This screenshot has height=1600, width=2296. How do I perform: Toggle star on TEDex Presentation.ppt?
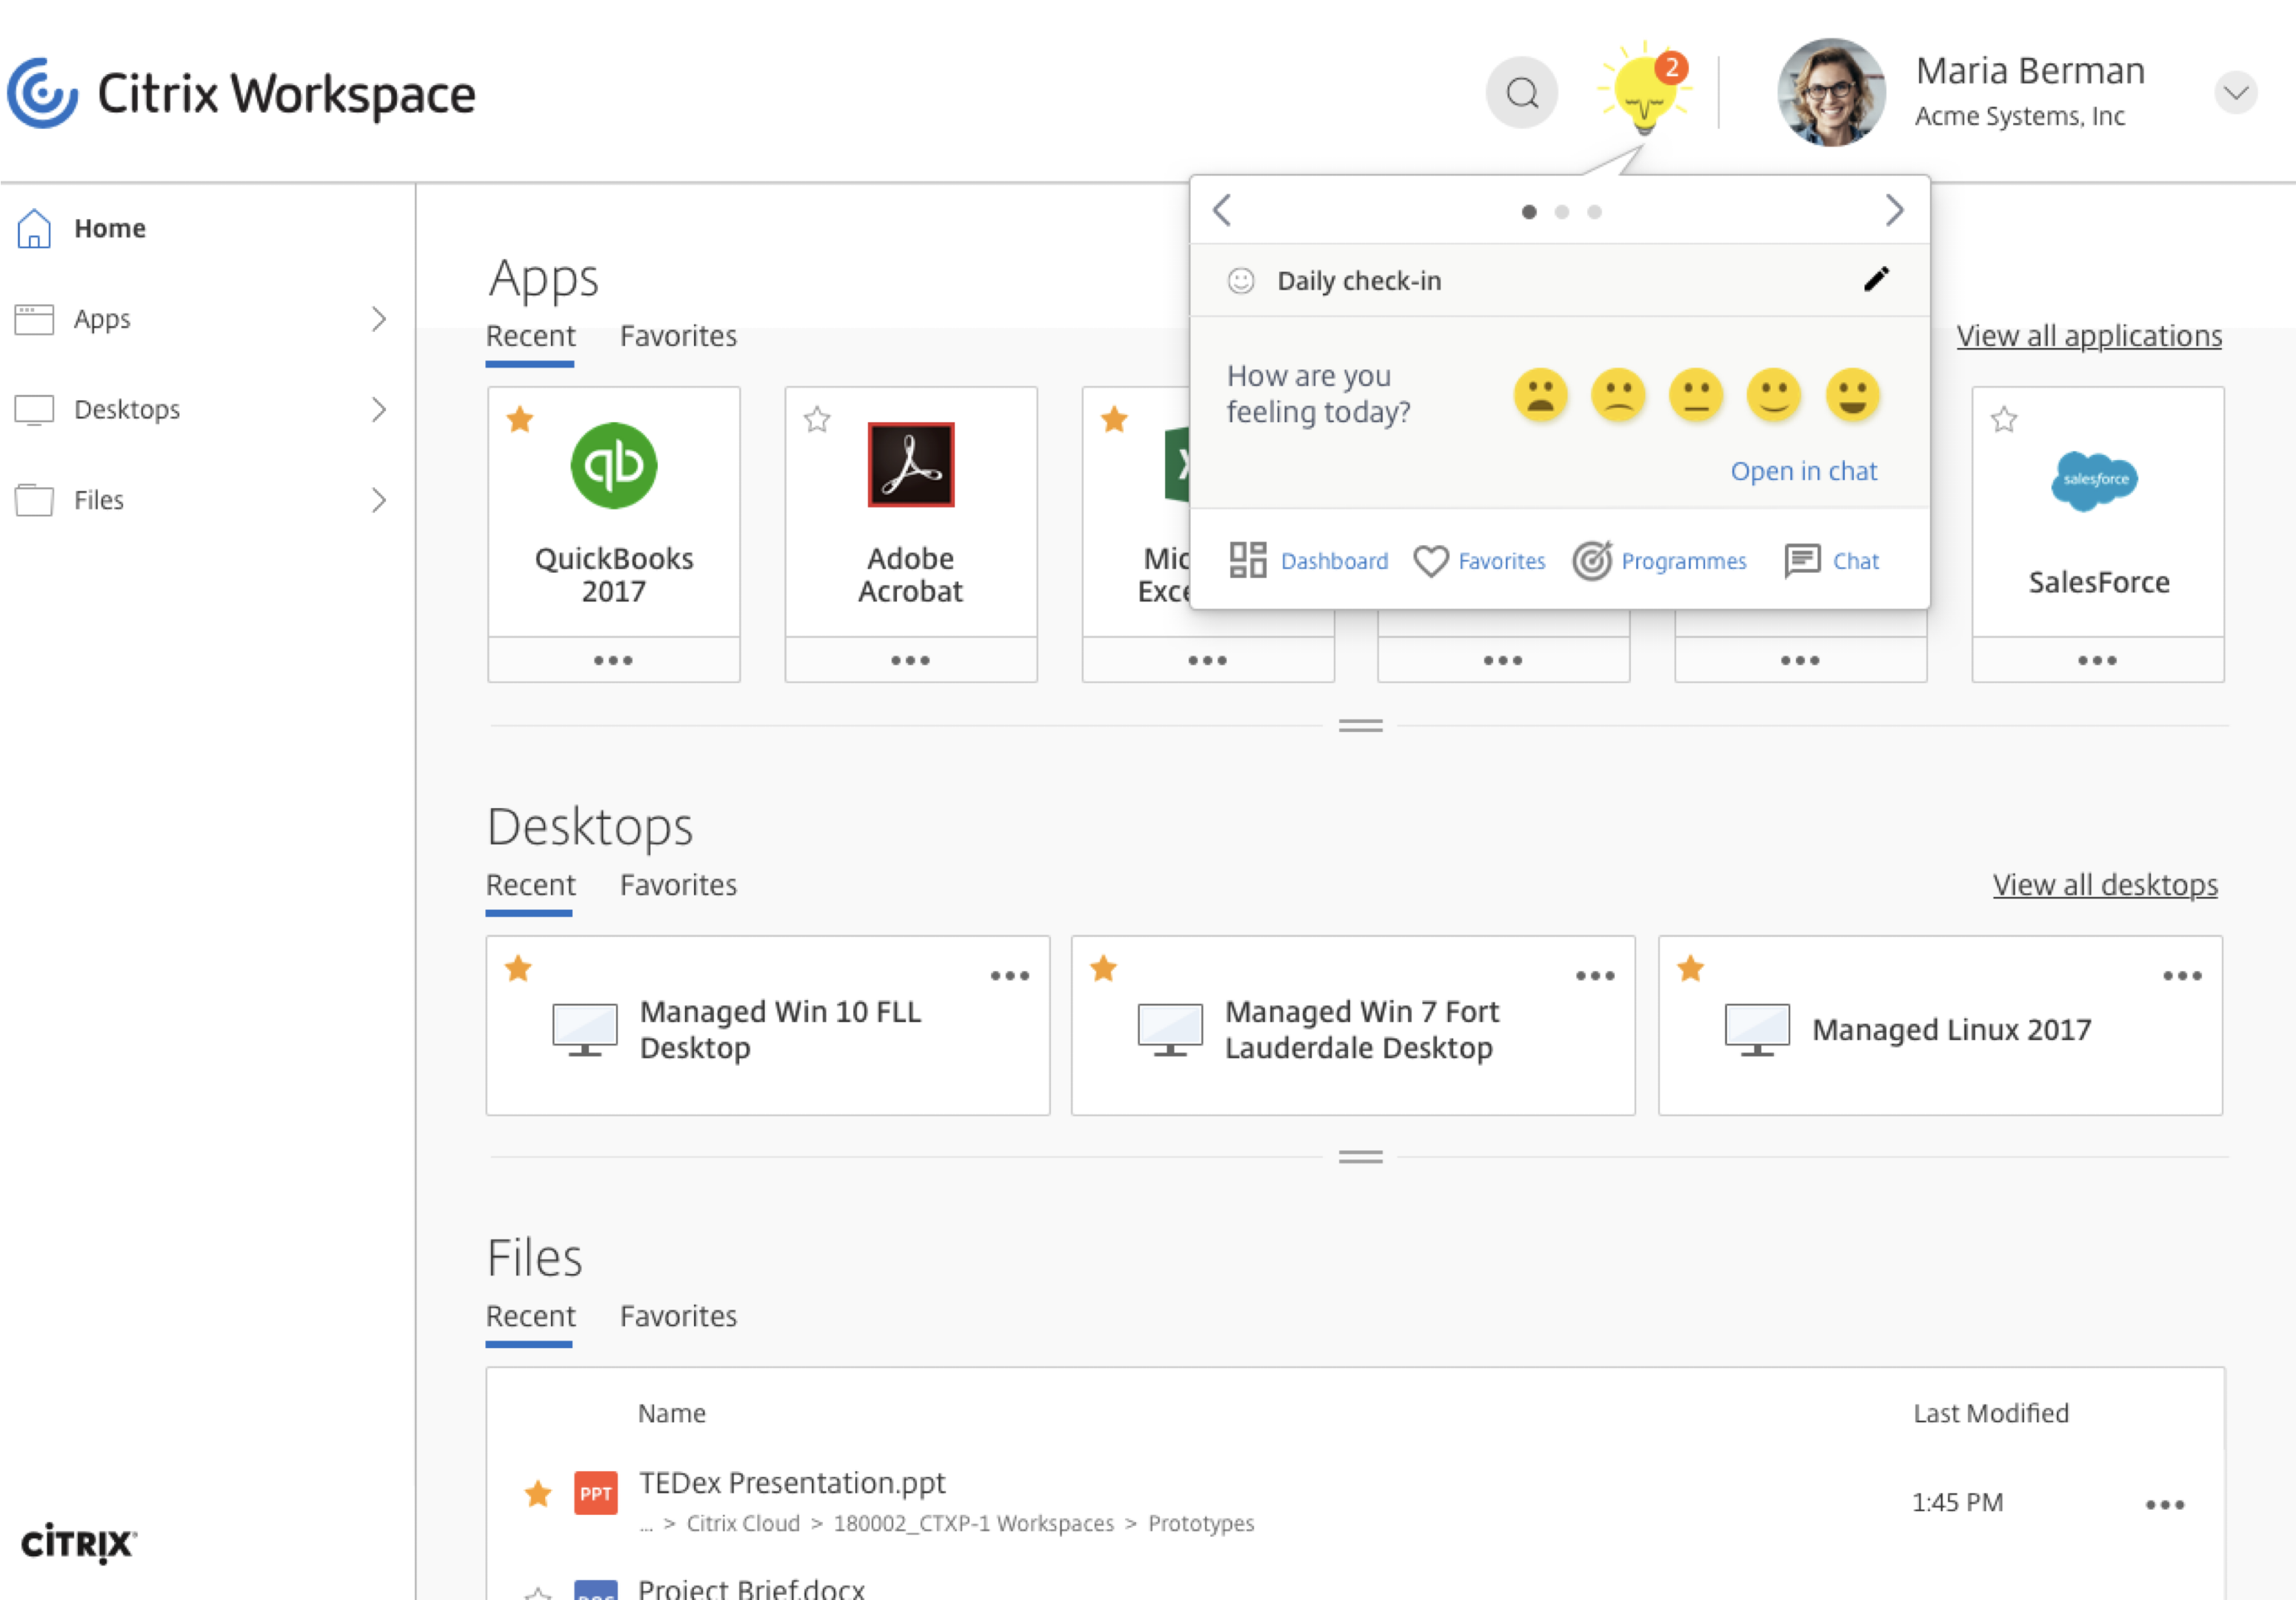pos(538,1494)
